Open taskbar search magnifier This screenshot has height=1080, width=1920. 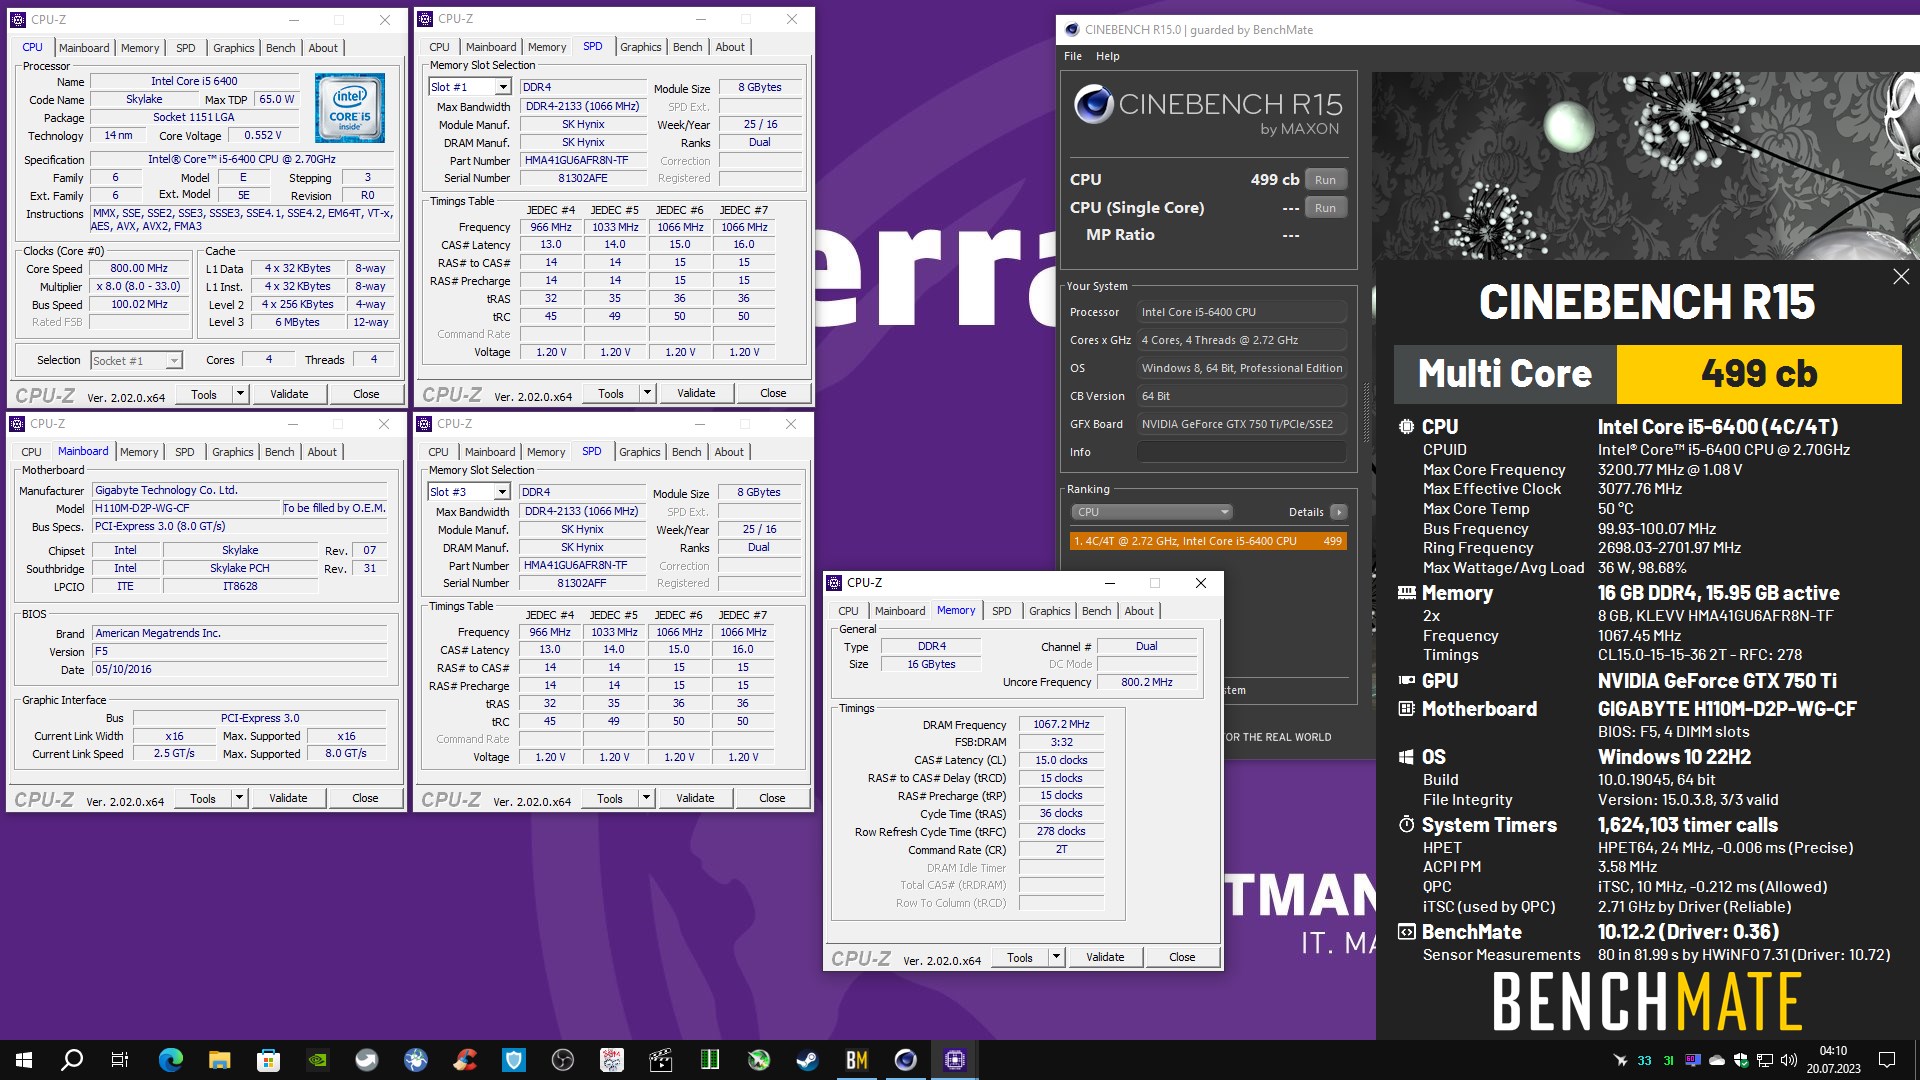click(x=72, y=1060)
